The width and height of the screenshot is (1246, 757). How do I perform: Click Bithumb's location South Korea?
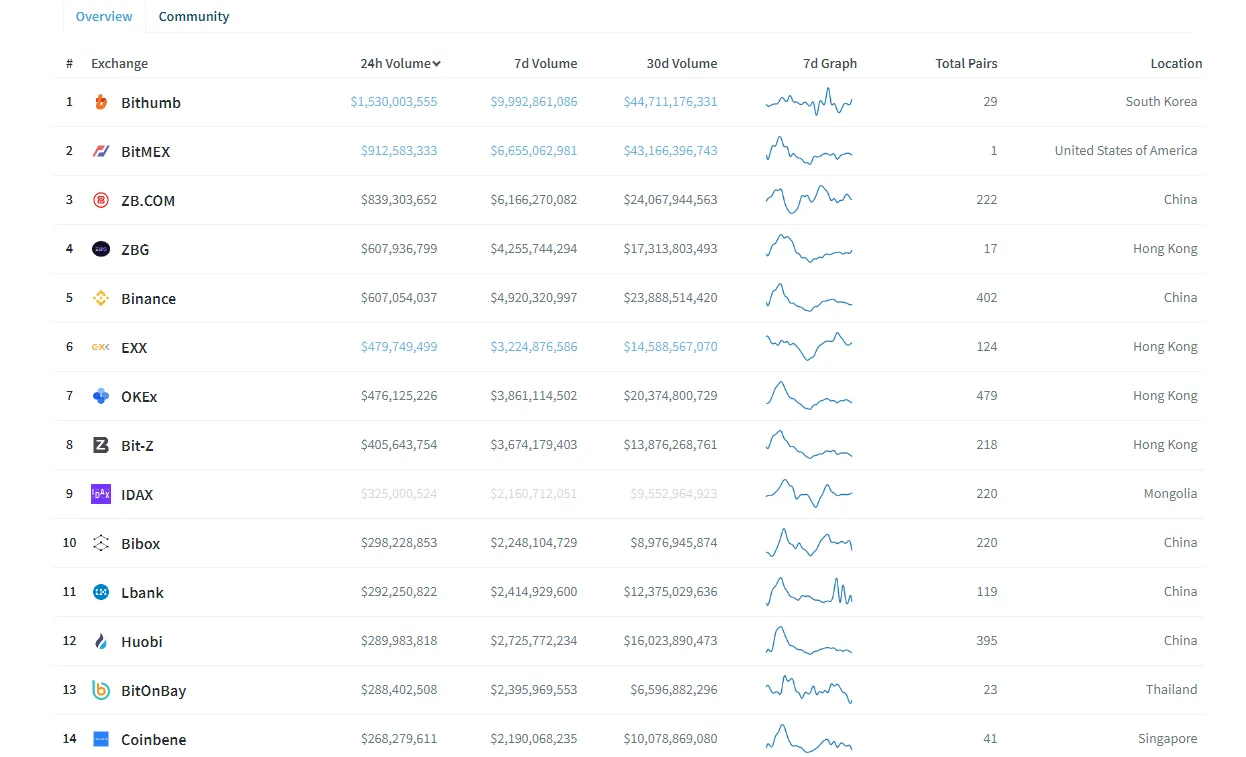pos(1161,101)
